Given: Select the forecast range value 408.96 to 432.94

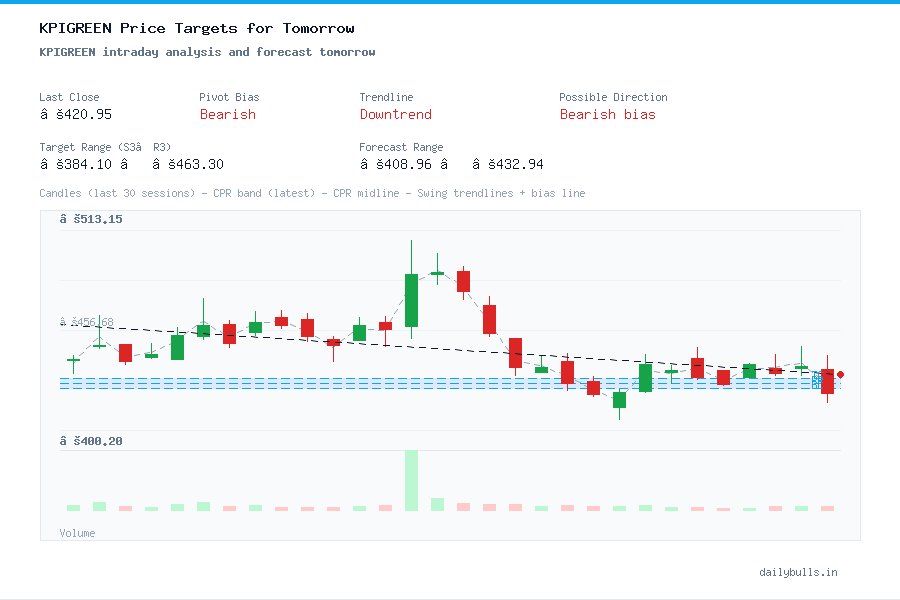Looking at the screenshot, I should point(451,164).
